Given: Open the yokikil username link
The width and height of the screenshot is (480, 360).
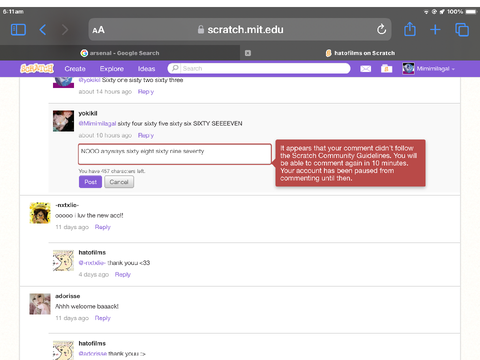Looking at the screenshot, I should pos(88,113).
